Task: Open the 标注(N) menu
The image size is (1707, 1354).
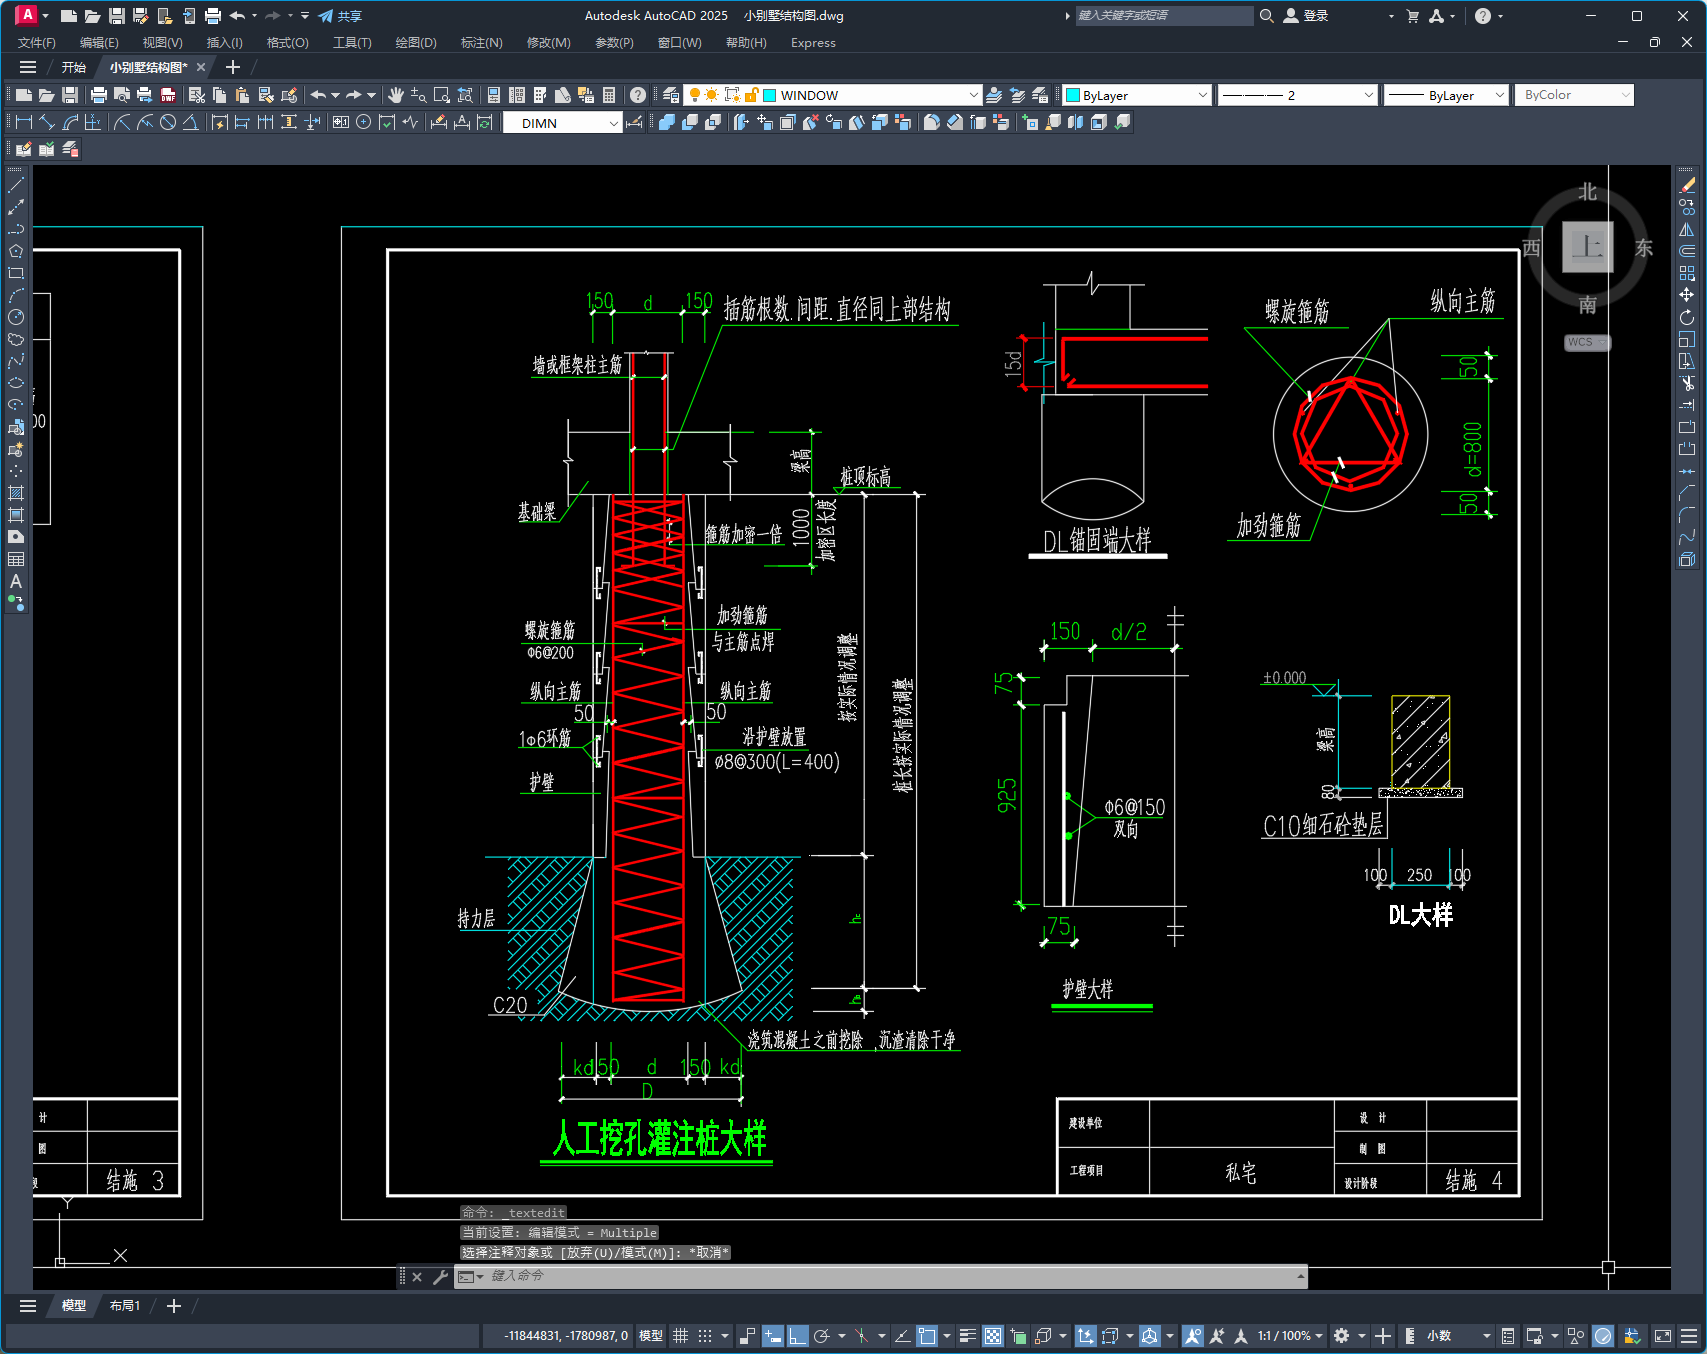Action: click(481, 43)
